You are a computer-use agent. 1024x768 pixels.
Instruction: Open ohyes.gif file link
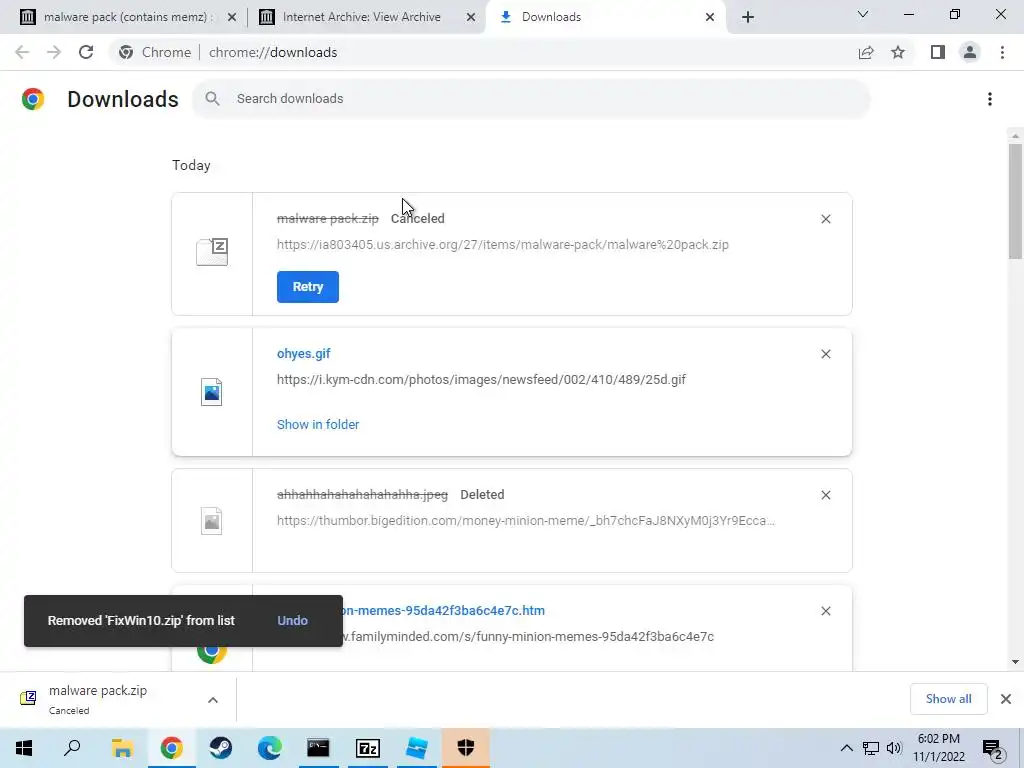coord(304,353)
